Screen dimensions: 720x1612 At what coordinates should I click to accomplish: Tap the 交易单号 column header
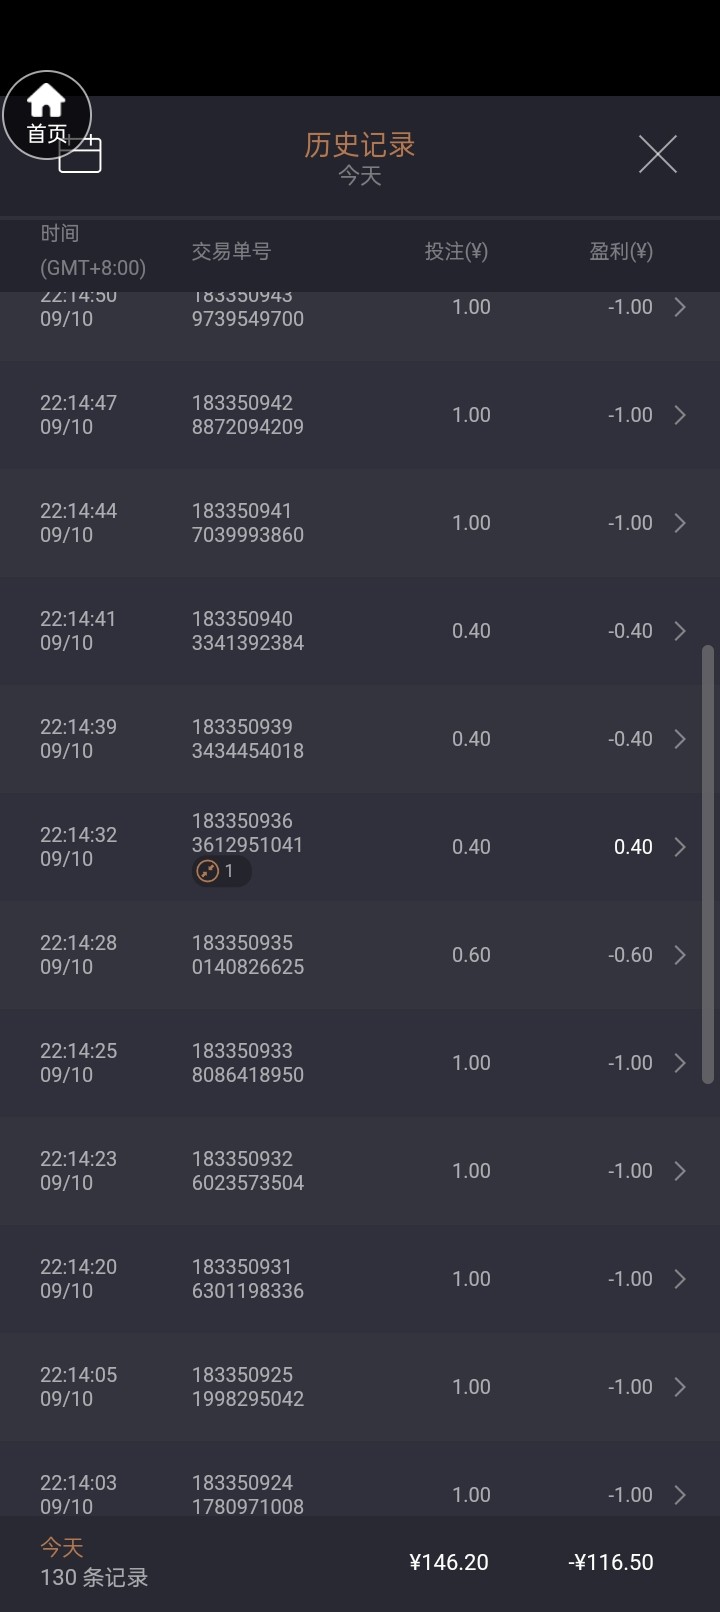tap(231, 251)
